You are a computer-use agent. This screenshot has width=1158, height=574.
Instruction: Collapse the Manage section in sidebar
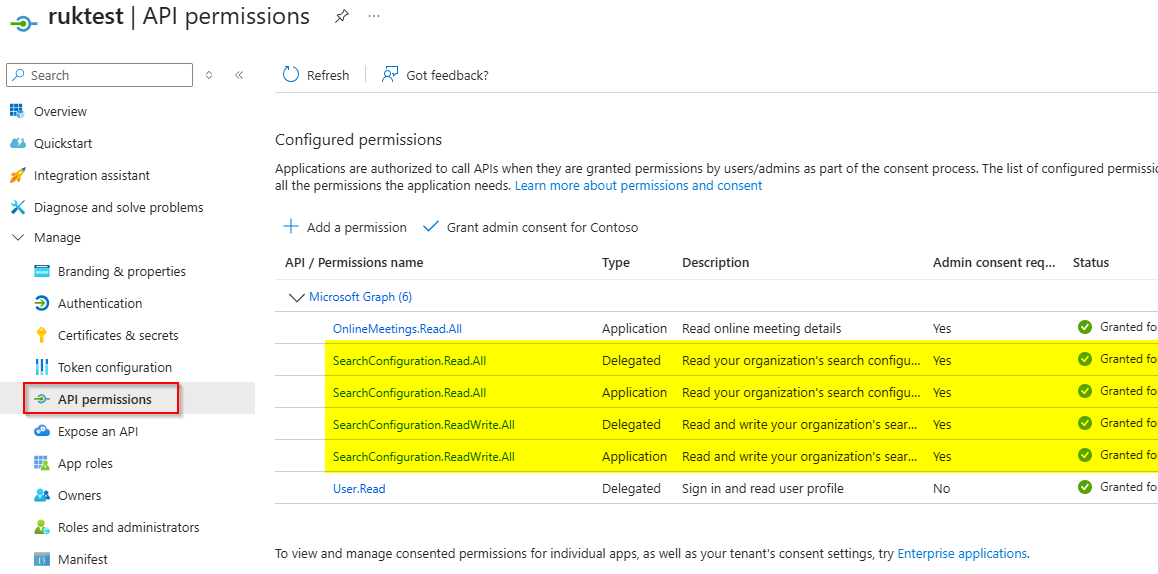click(x=17, y=238)
